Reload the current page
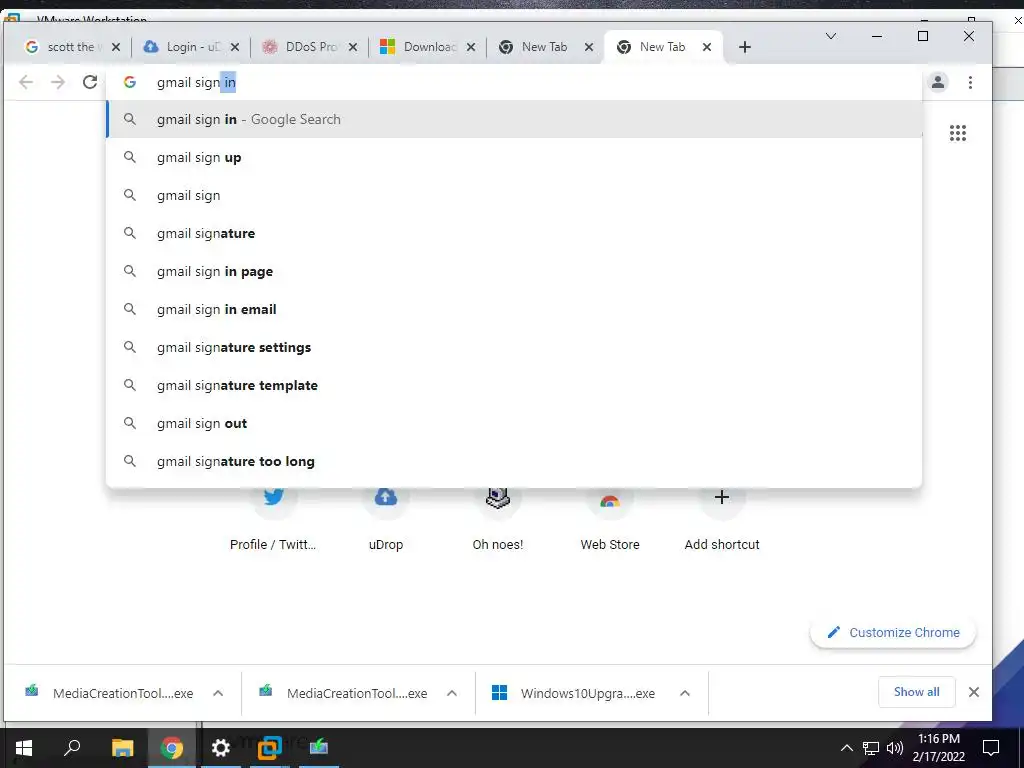The image size is (1024, 768). 90,82
